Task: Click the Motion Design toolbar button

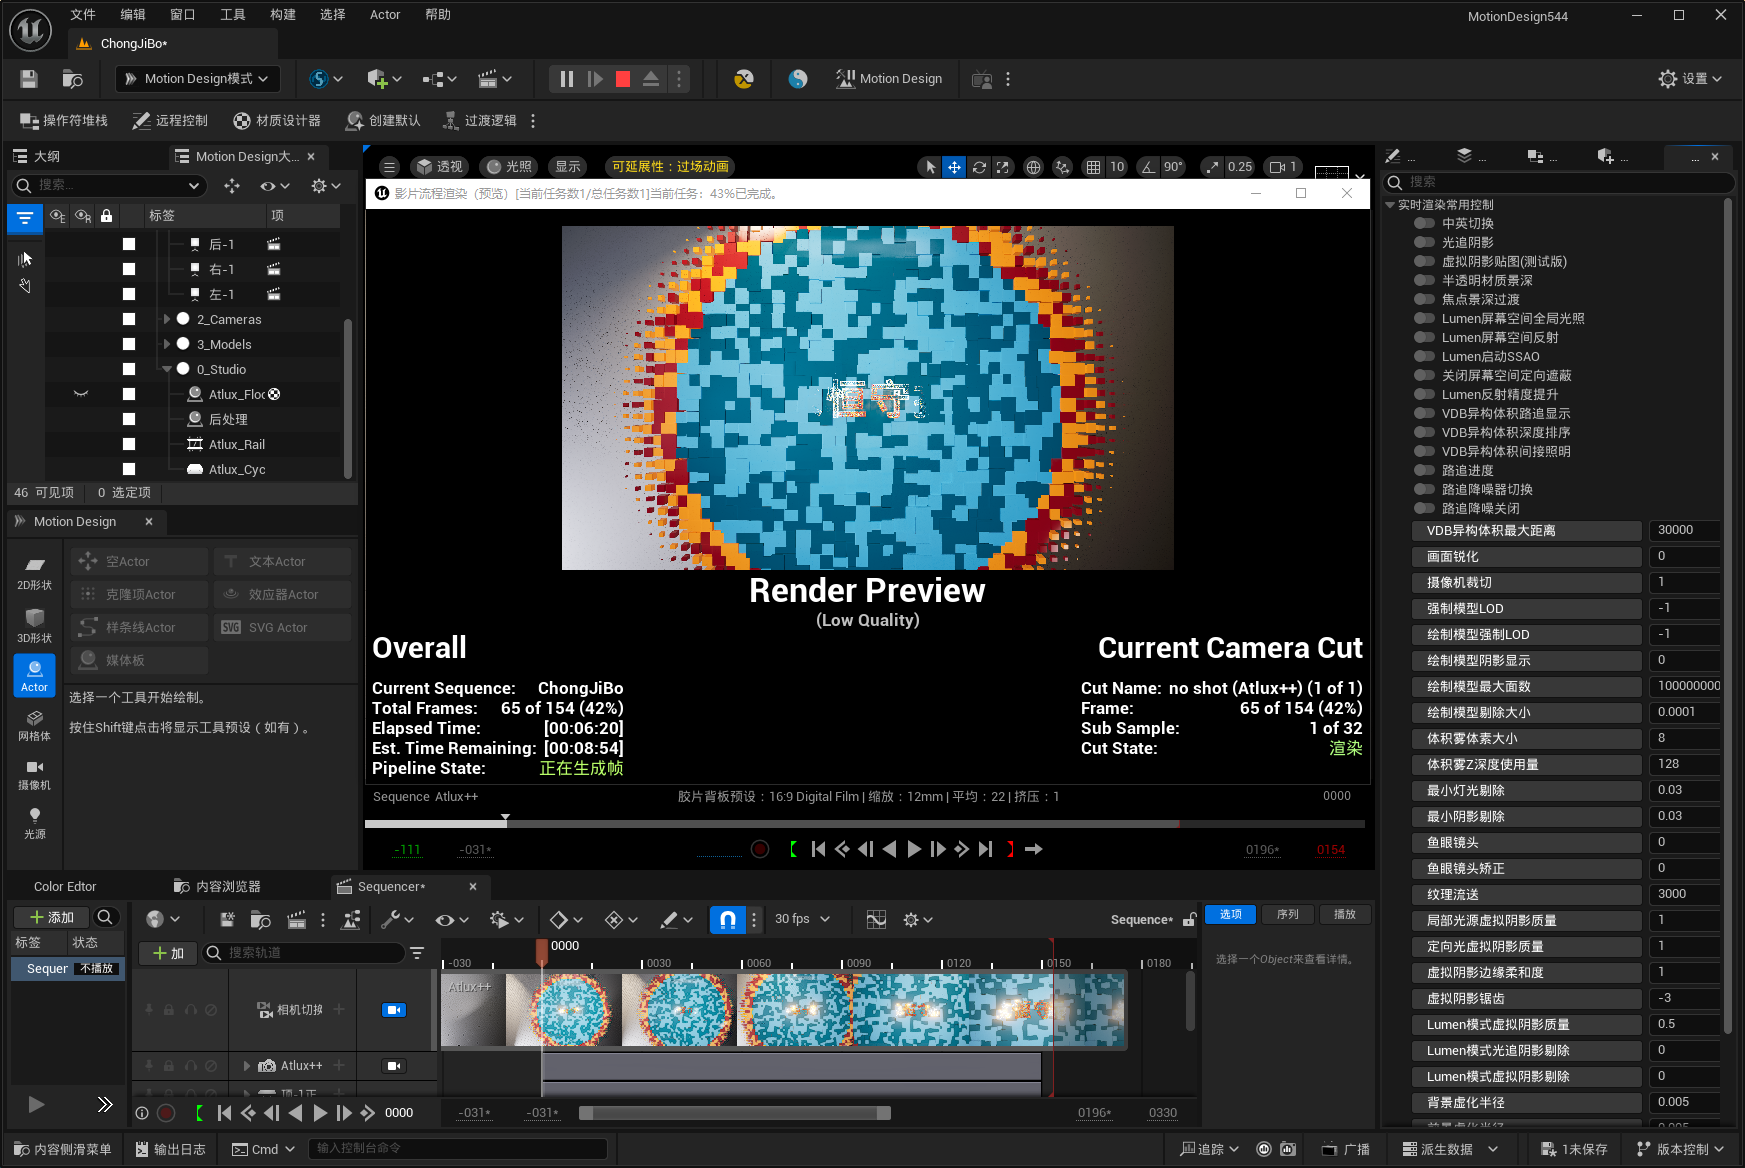Action: (889, 79)
